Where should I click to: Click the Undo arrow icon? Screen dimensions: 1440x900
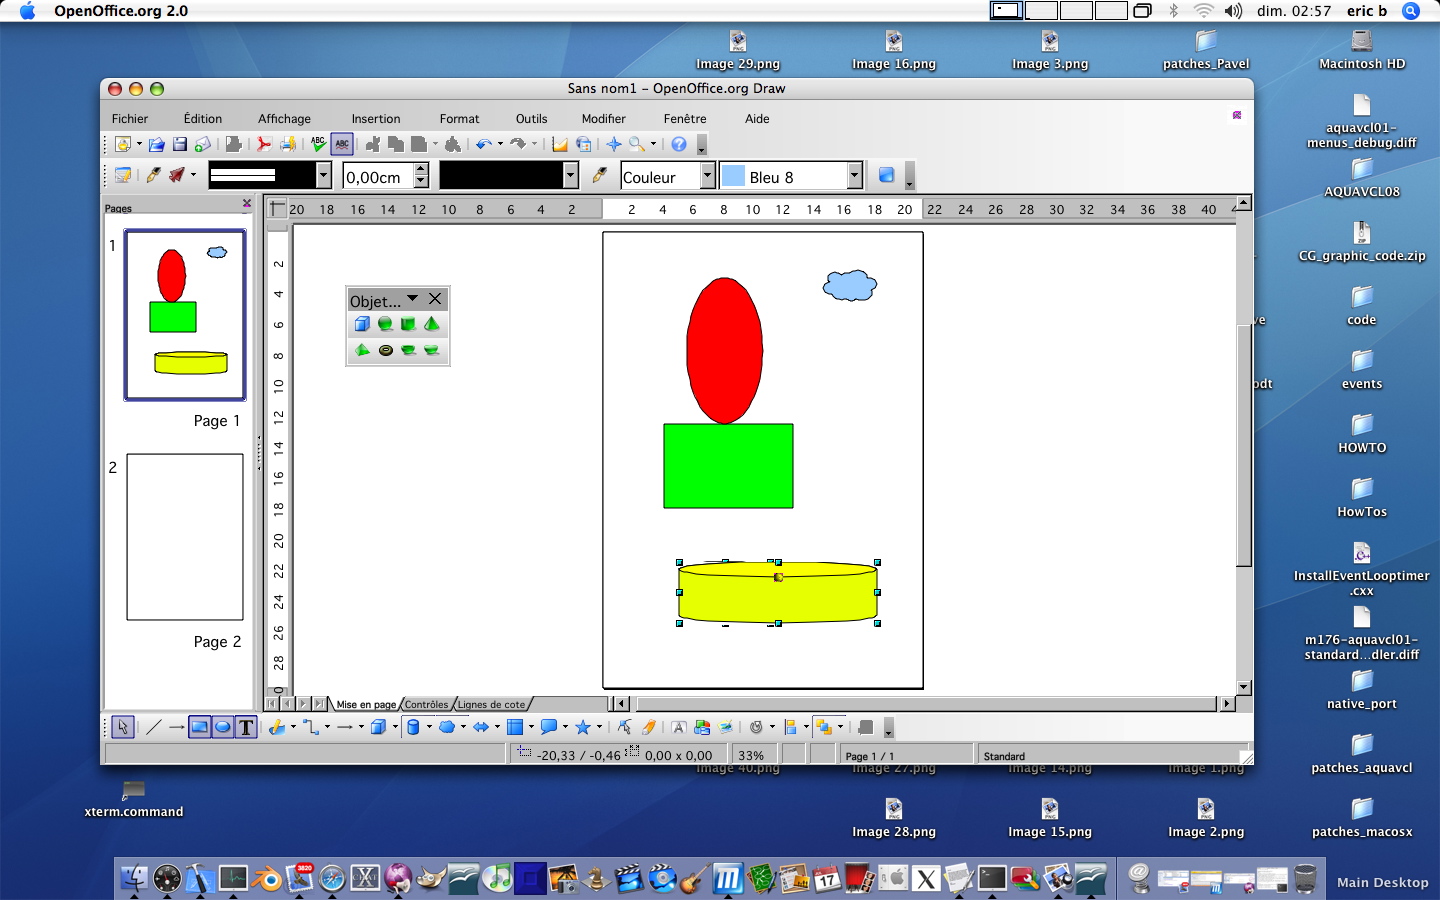(484, 144)
